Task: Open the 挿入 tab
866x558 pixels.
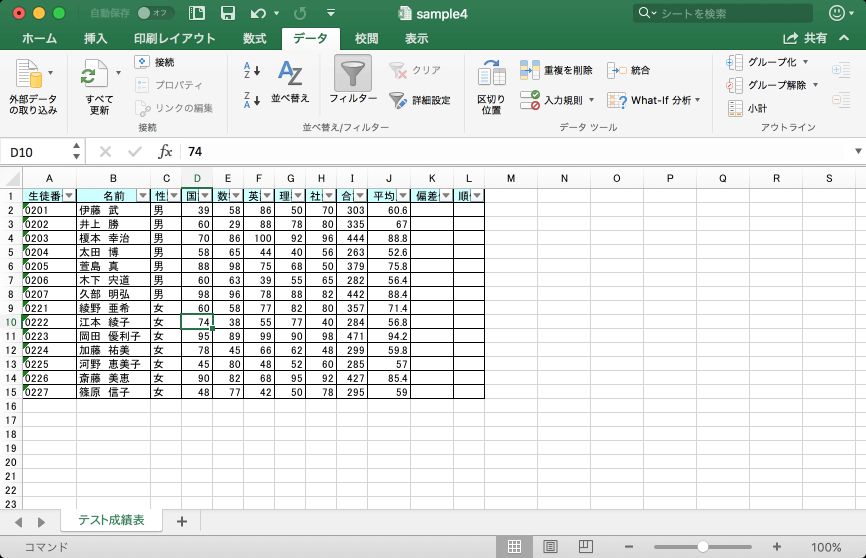Action: coord(96,38)
